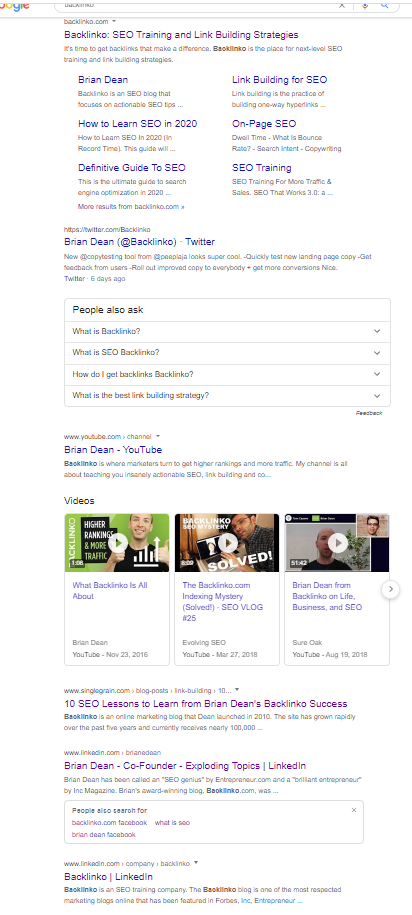Viewport: 412px width, 915px height.
Task: Play the Sure Oak Brian Dean interview video
Action: (337, 543)
